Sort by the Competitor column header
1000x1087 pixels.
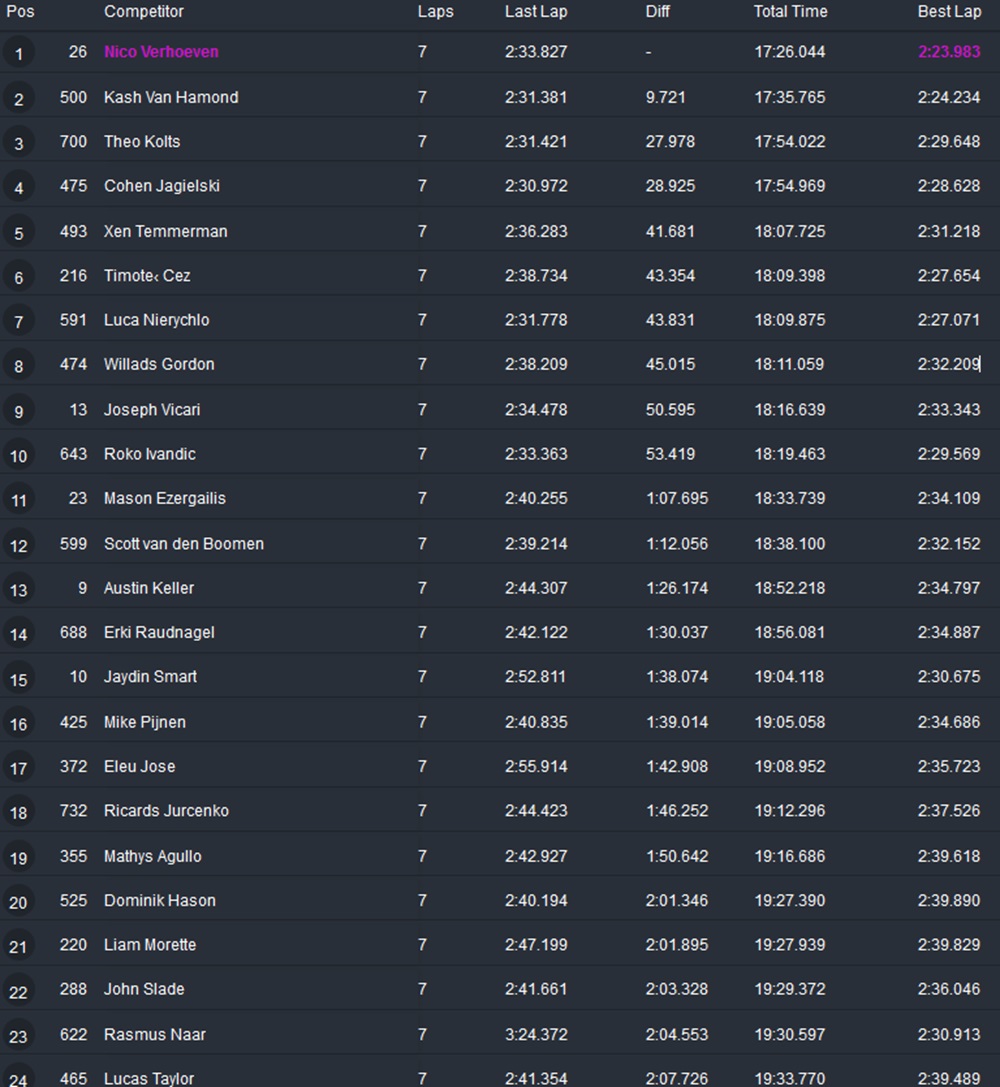pyautogui.click(x=144, y=12)
